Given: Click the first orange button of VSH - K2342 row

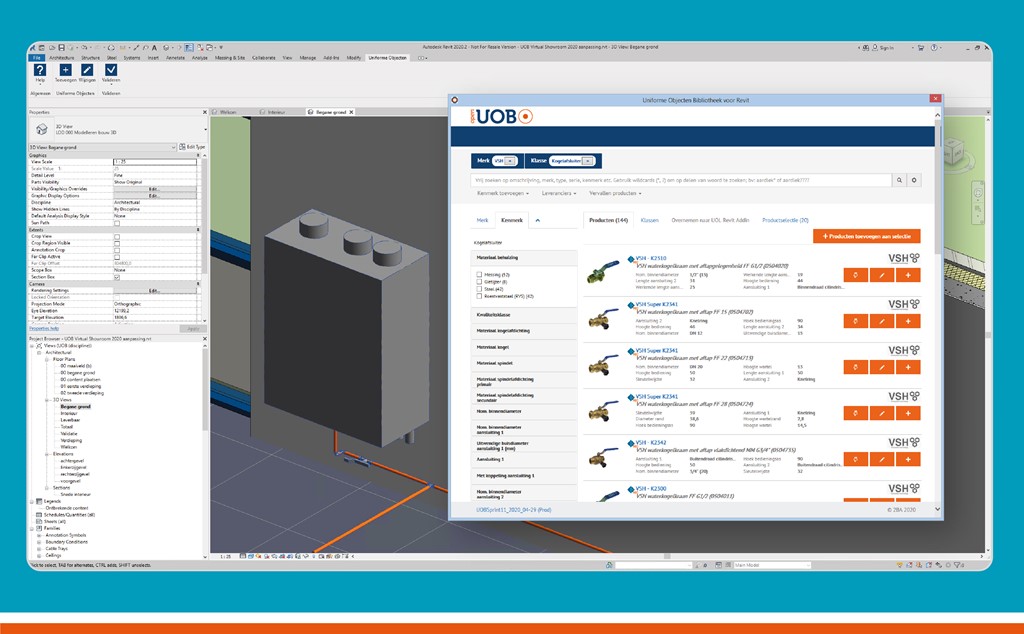Looking at the screenshot, I should click(x=856, y=460).
